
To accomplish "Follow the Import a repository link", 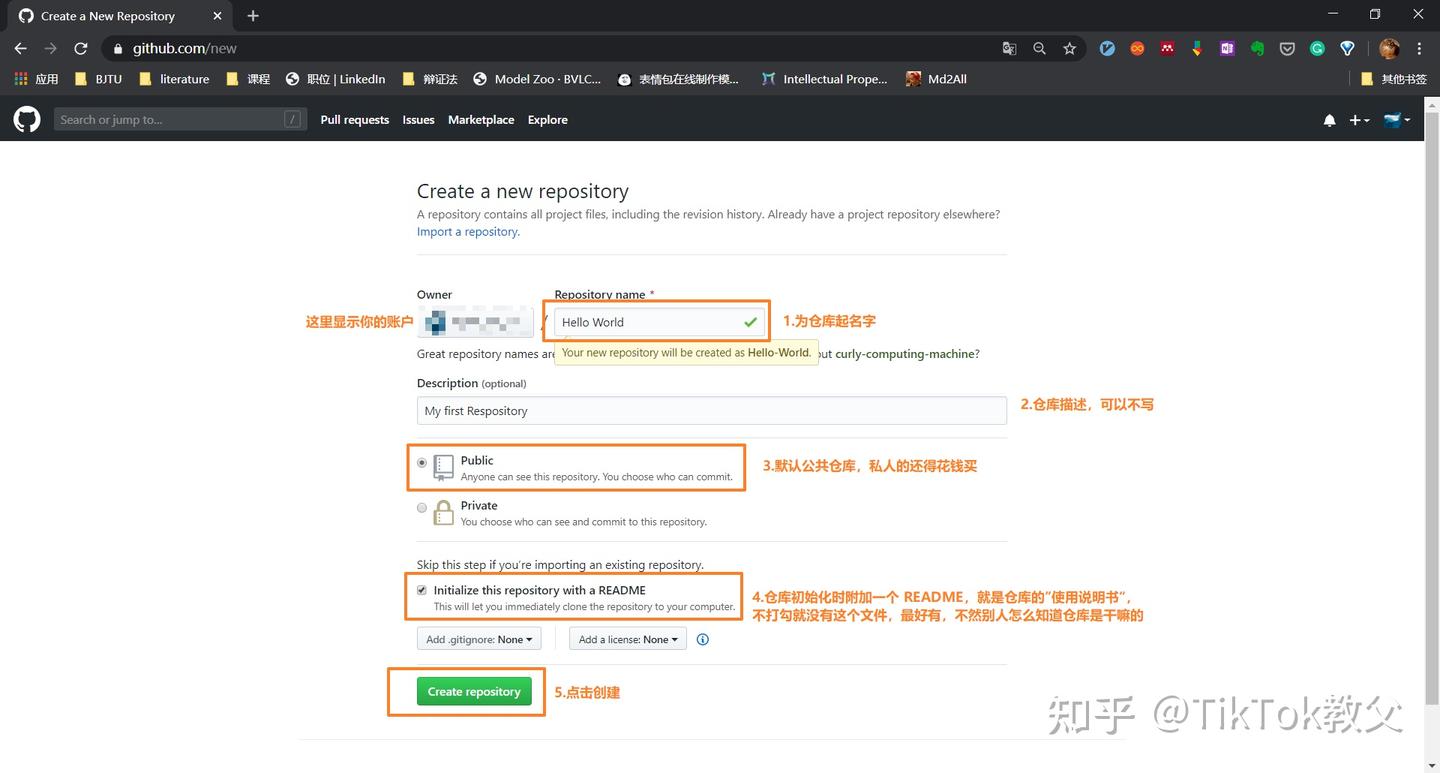I will coord(466,231).
